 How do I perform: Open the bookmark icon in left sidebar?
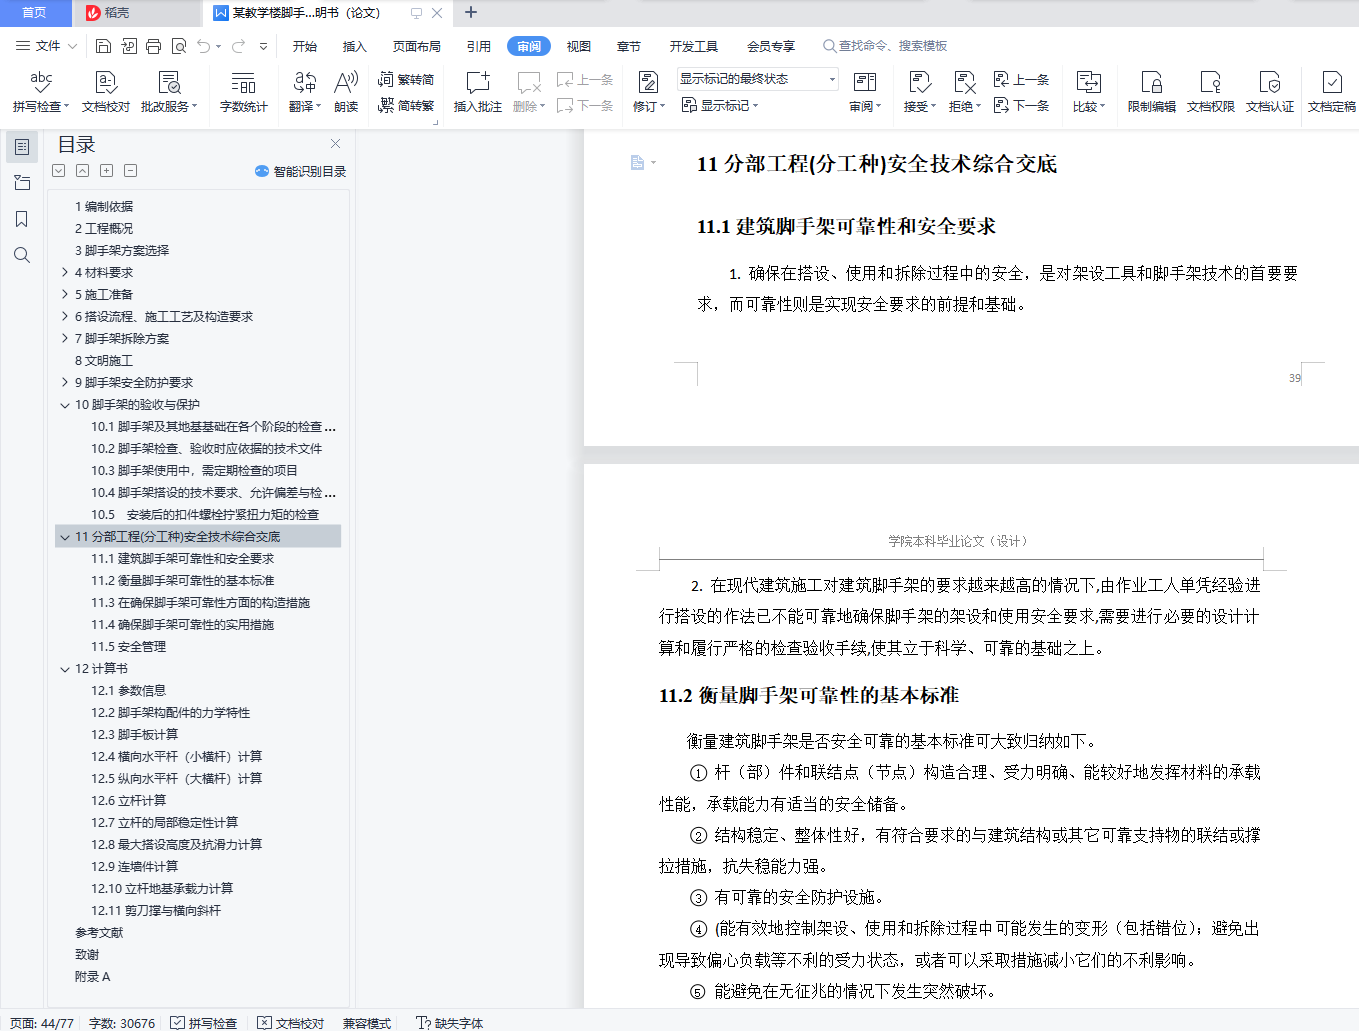(22, 219)
